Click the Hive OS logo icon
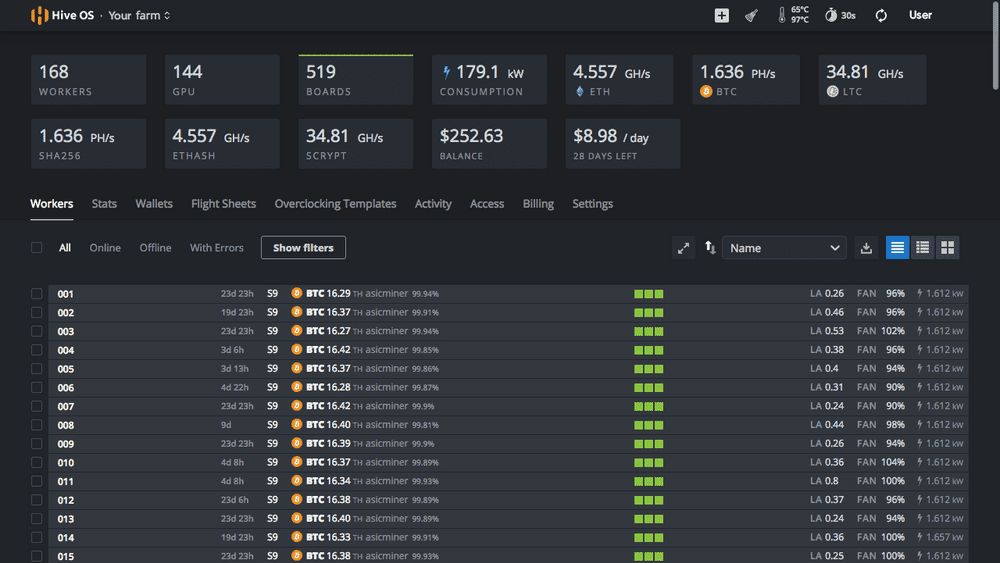 pos(39,15)
